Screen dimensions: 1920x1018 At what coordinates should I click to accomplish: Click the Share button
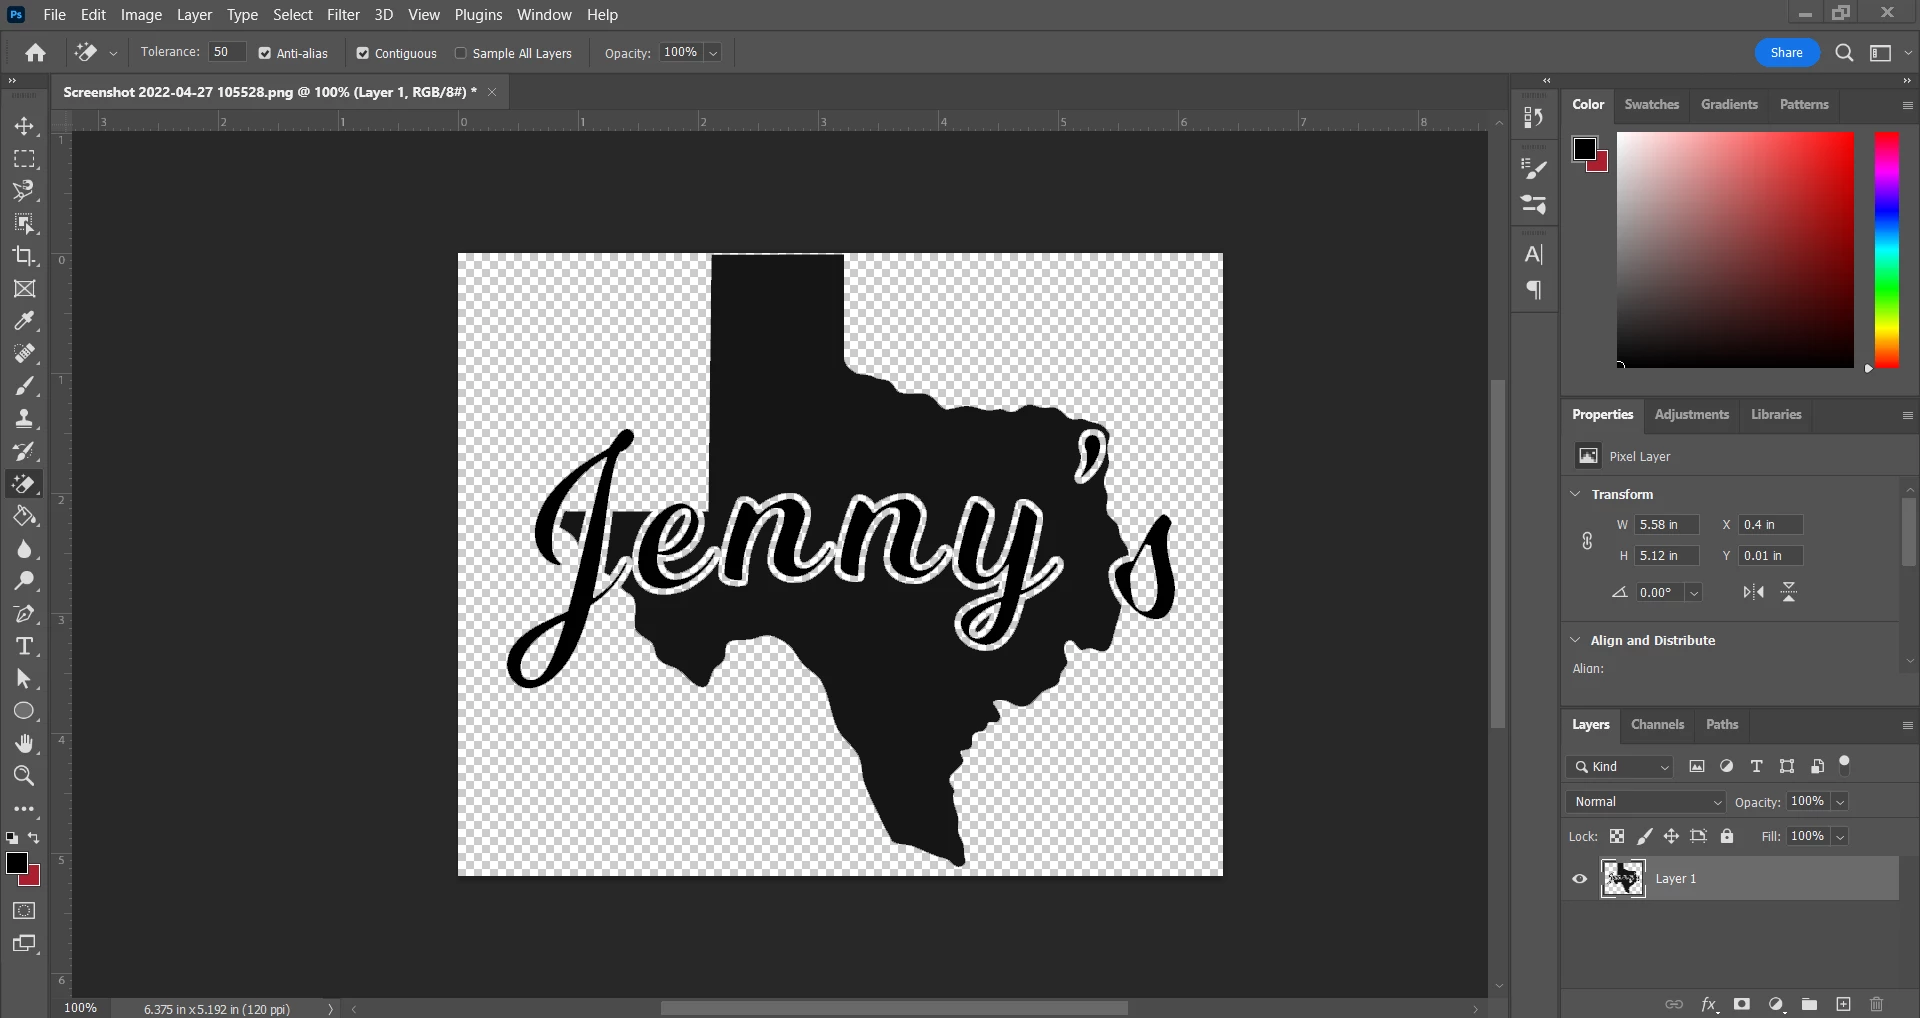(1786, 53)
